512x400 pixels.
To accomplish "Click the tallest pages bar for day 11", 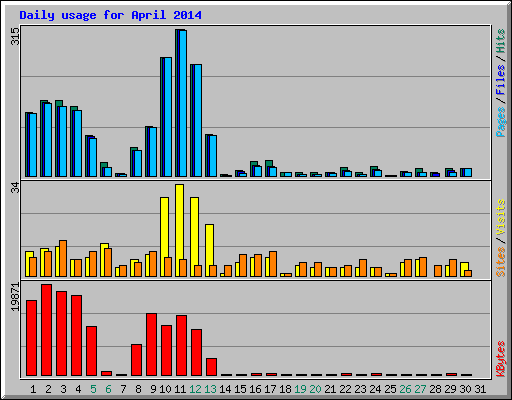I will (183, 103).
